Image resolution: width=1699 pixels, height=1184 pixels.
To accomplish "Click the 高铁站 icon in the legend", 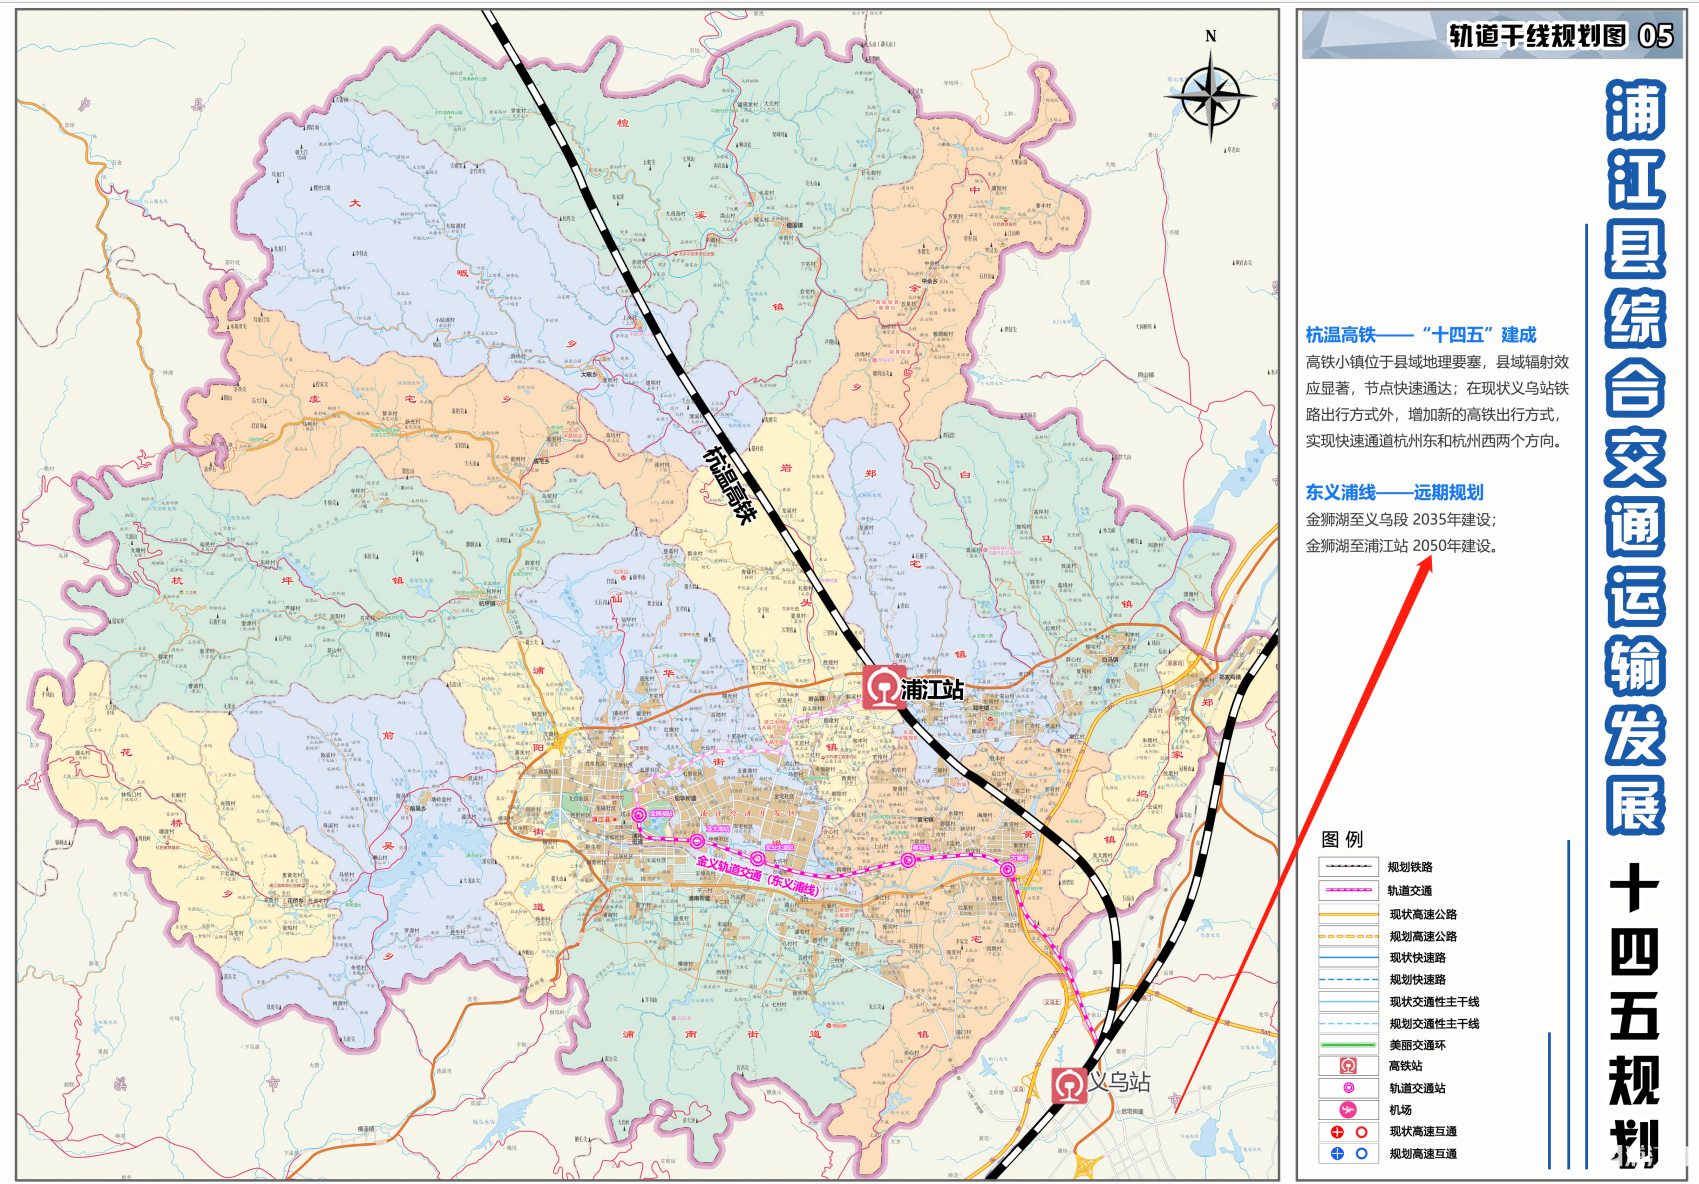I will [1348, 1066].
